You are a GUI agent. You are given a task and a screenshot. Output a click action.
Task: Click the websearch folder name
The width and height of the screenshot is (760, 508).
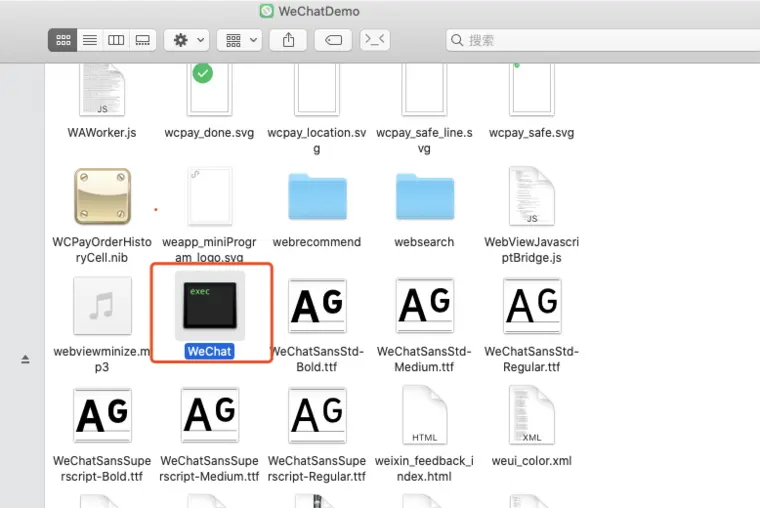tap(424, 242)
